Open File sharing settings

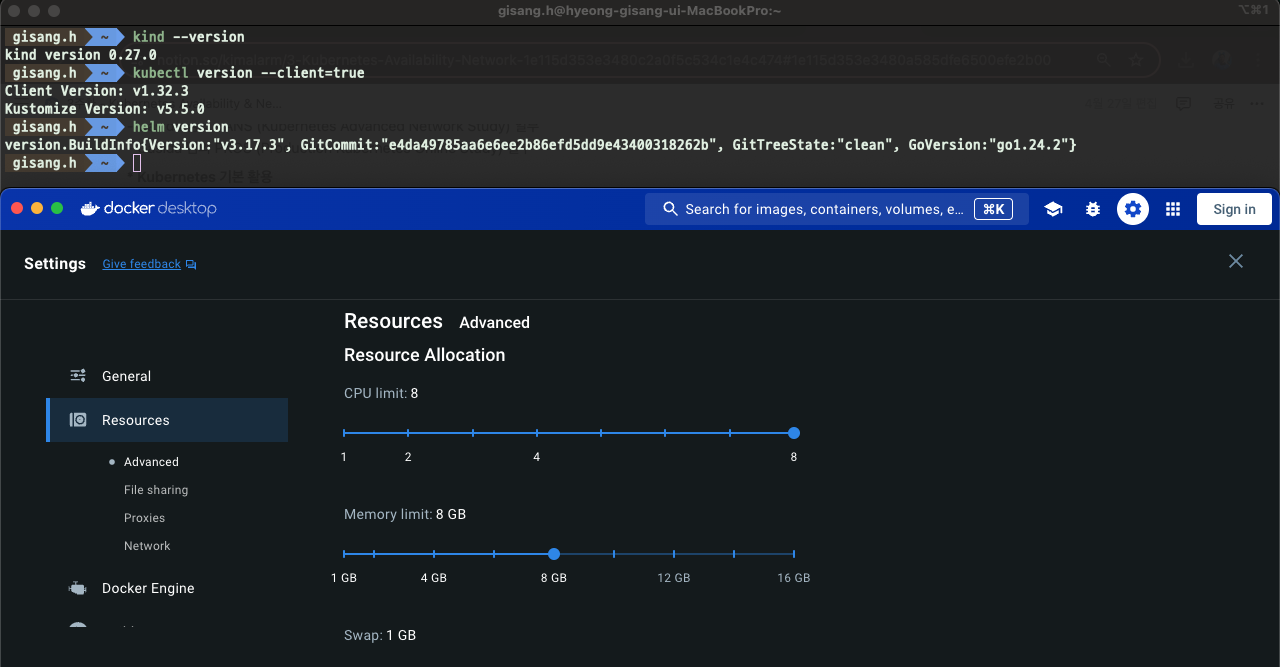156,490
